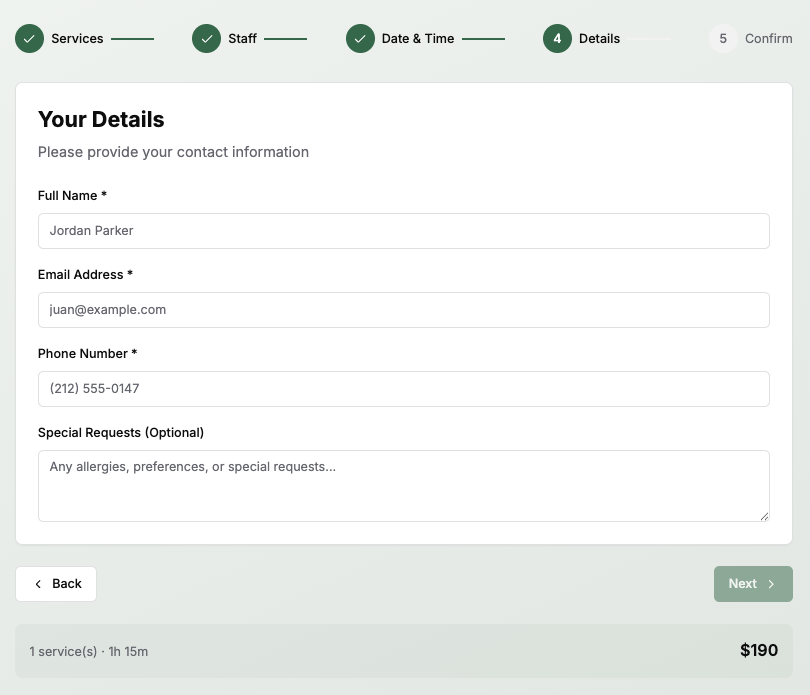Click the Next button

(753, 583)
